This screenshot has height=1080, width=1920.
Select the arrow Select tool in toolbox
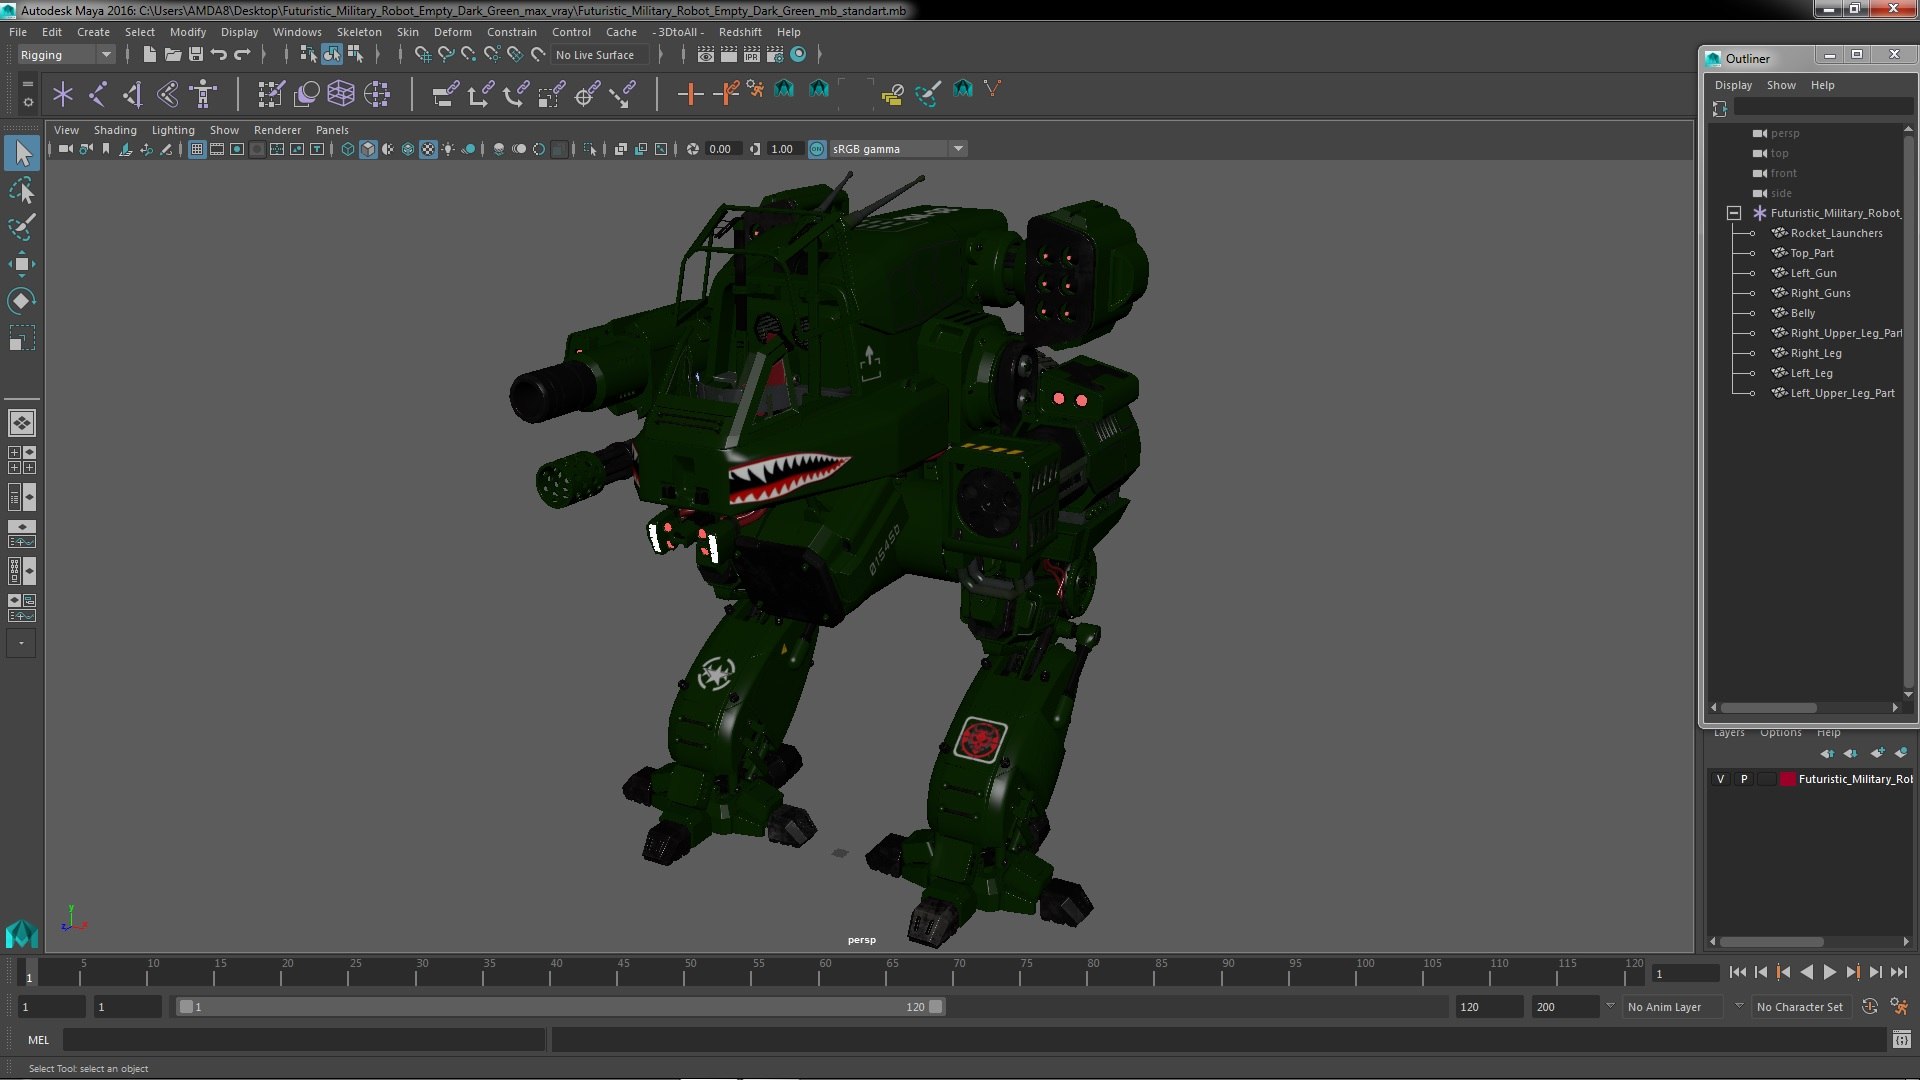[x=22, y=153]
